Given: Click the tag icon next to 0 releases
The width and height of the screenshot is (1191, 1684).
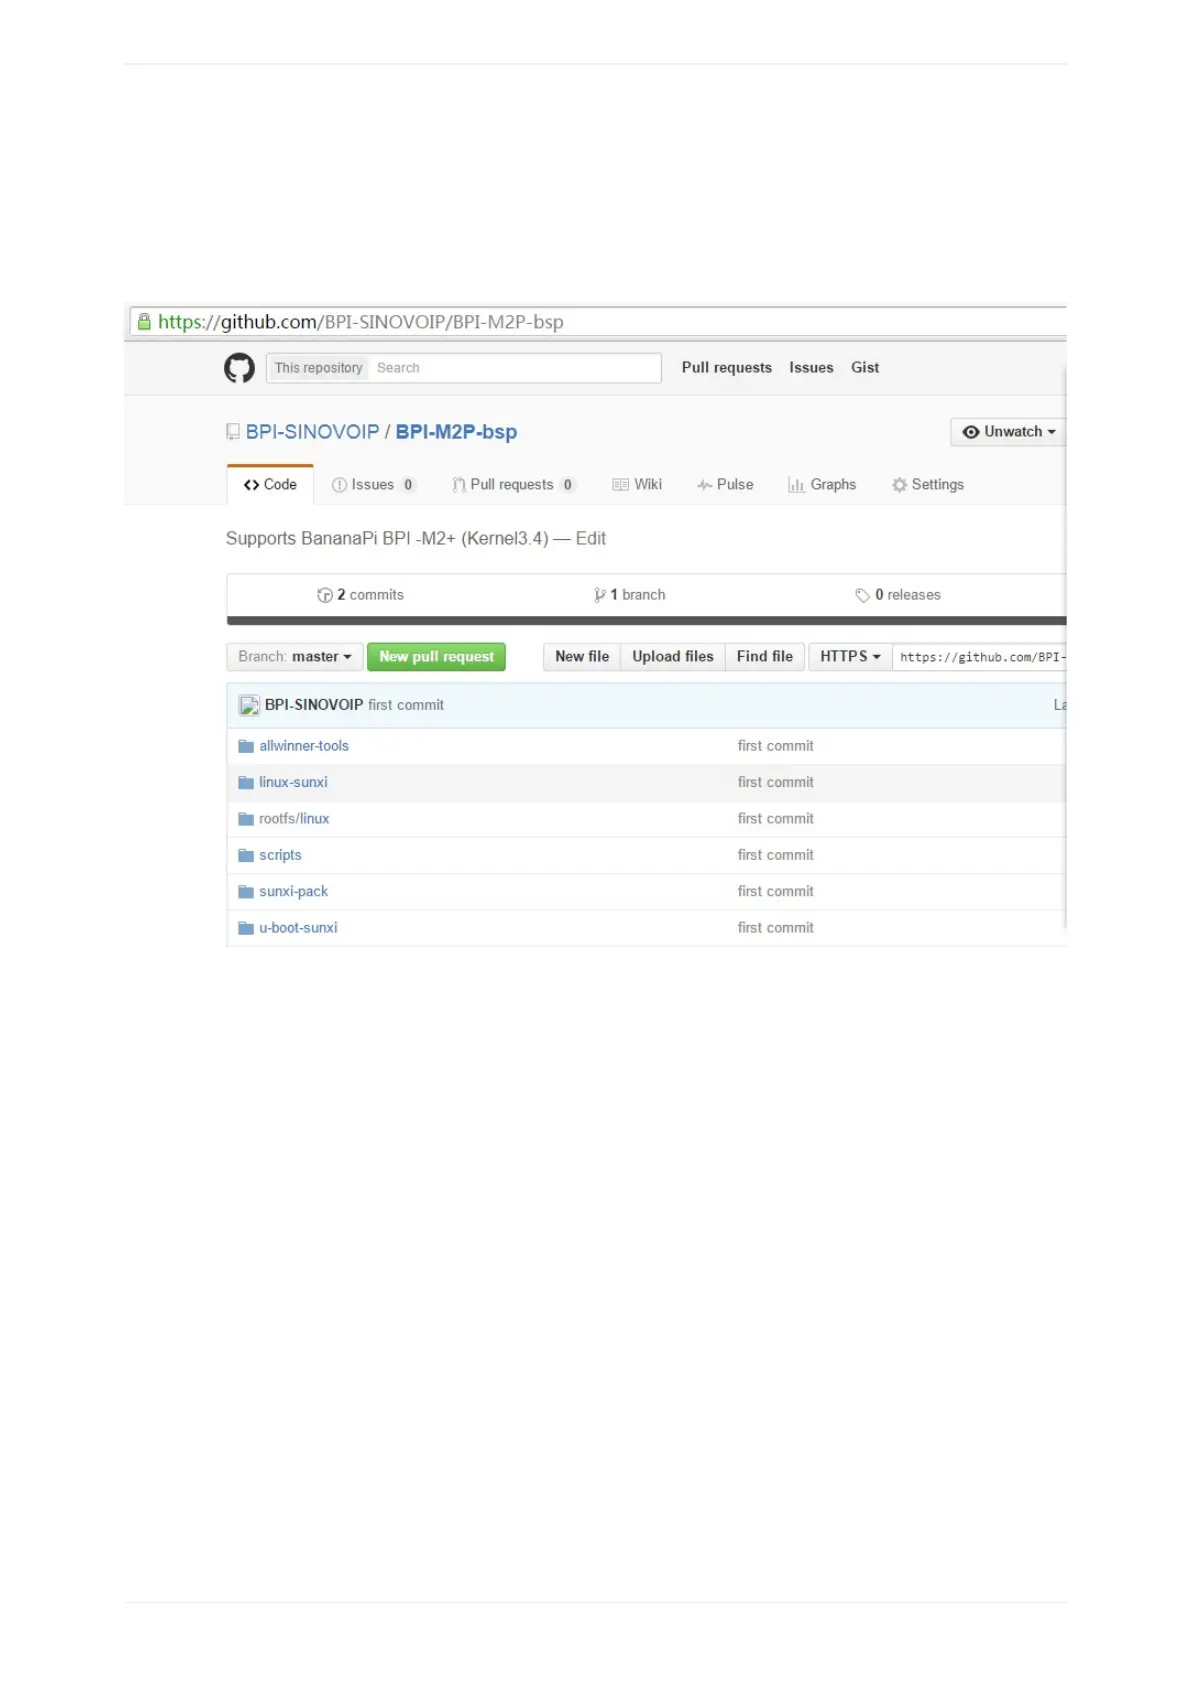Looking at the screenshot, I should click(x=862, y=595).
